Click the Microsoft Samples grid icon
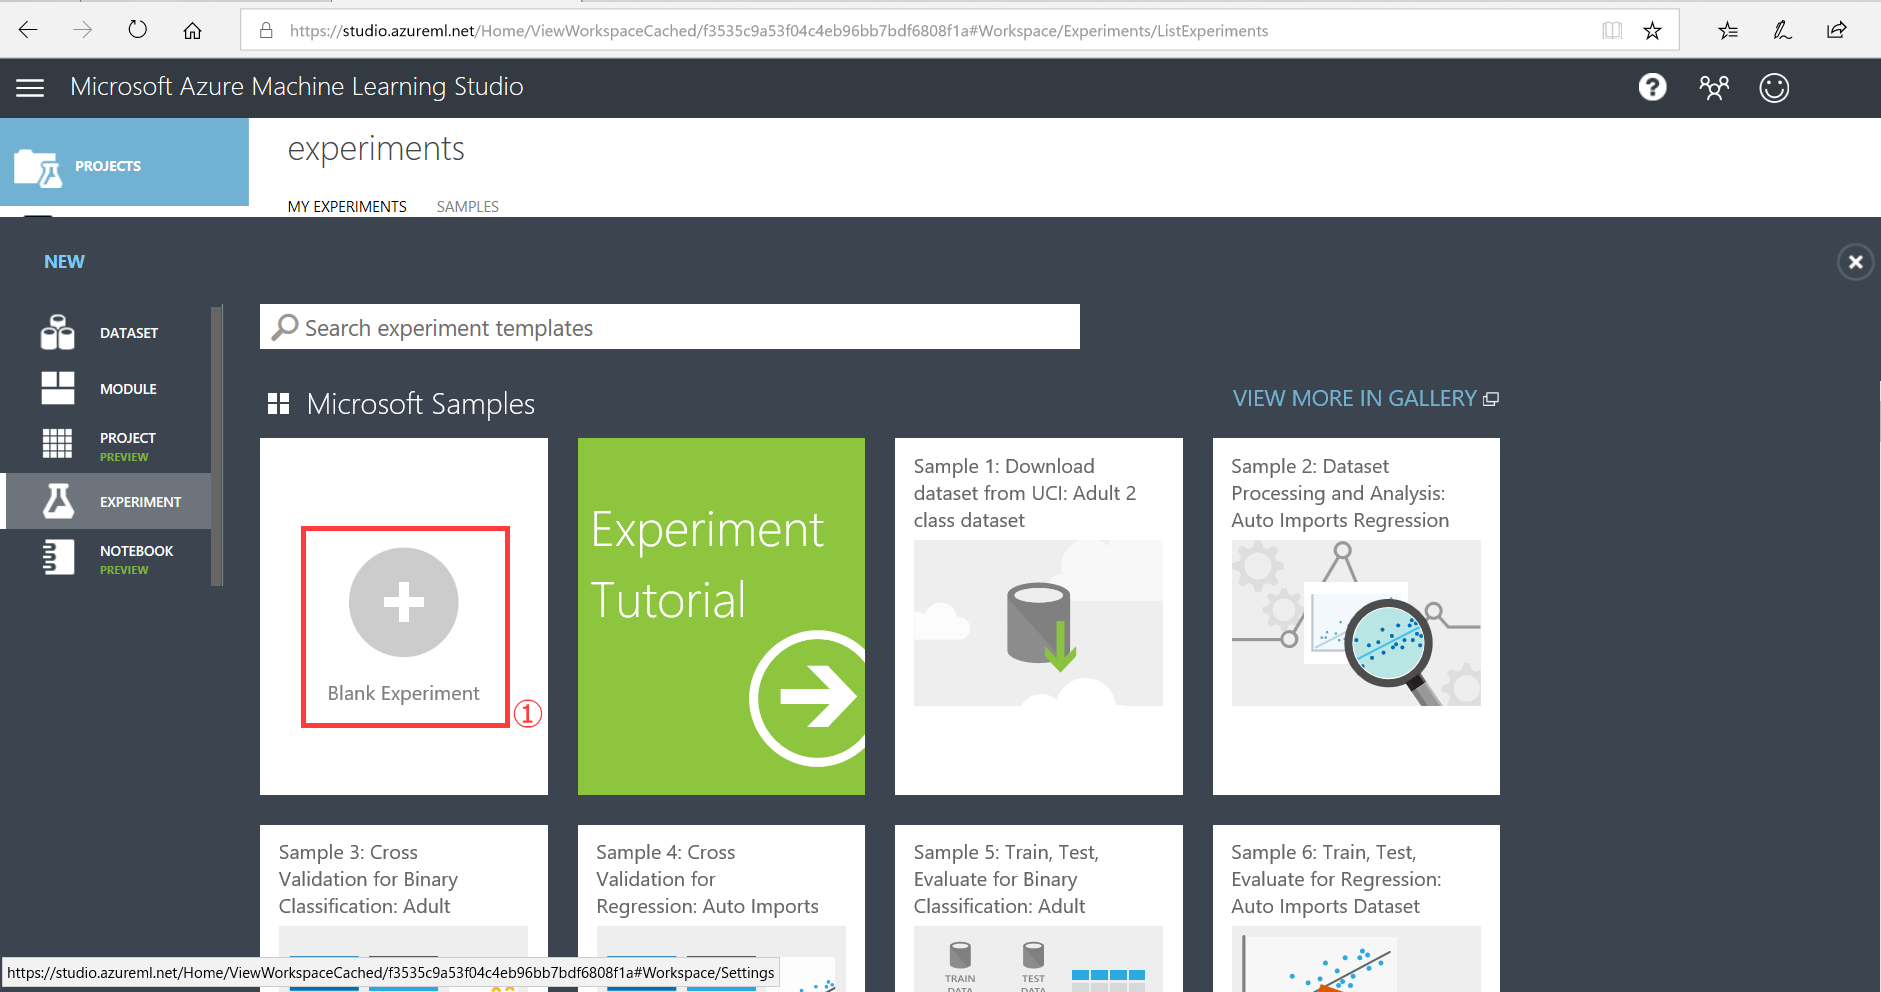Screen dimensions: 1881x992 (278, 404)
